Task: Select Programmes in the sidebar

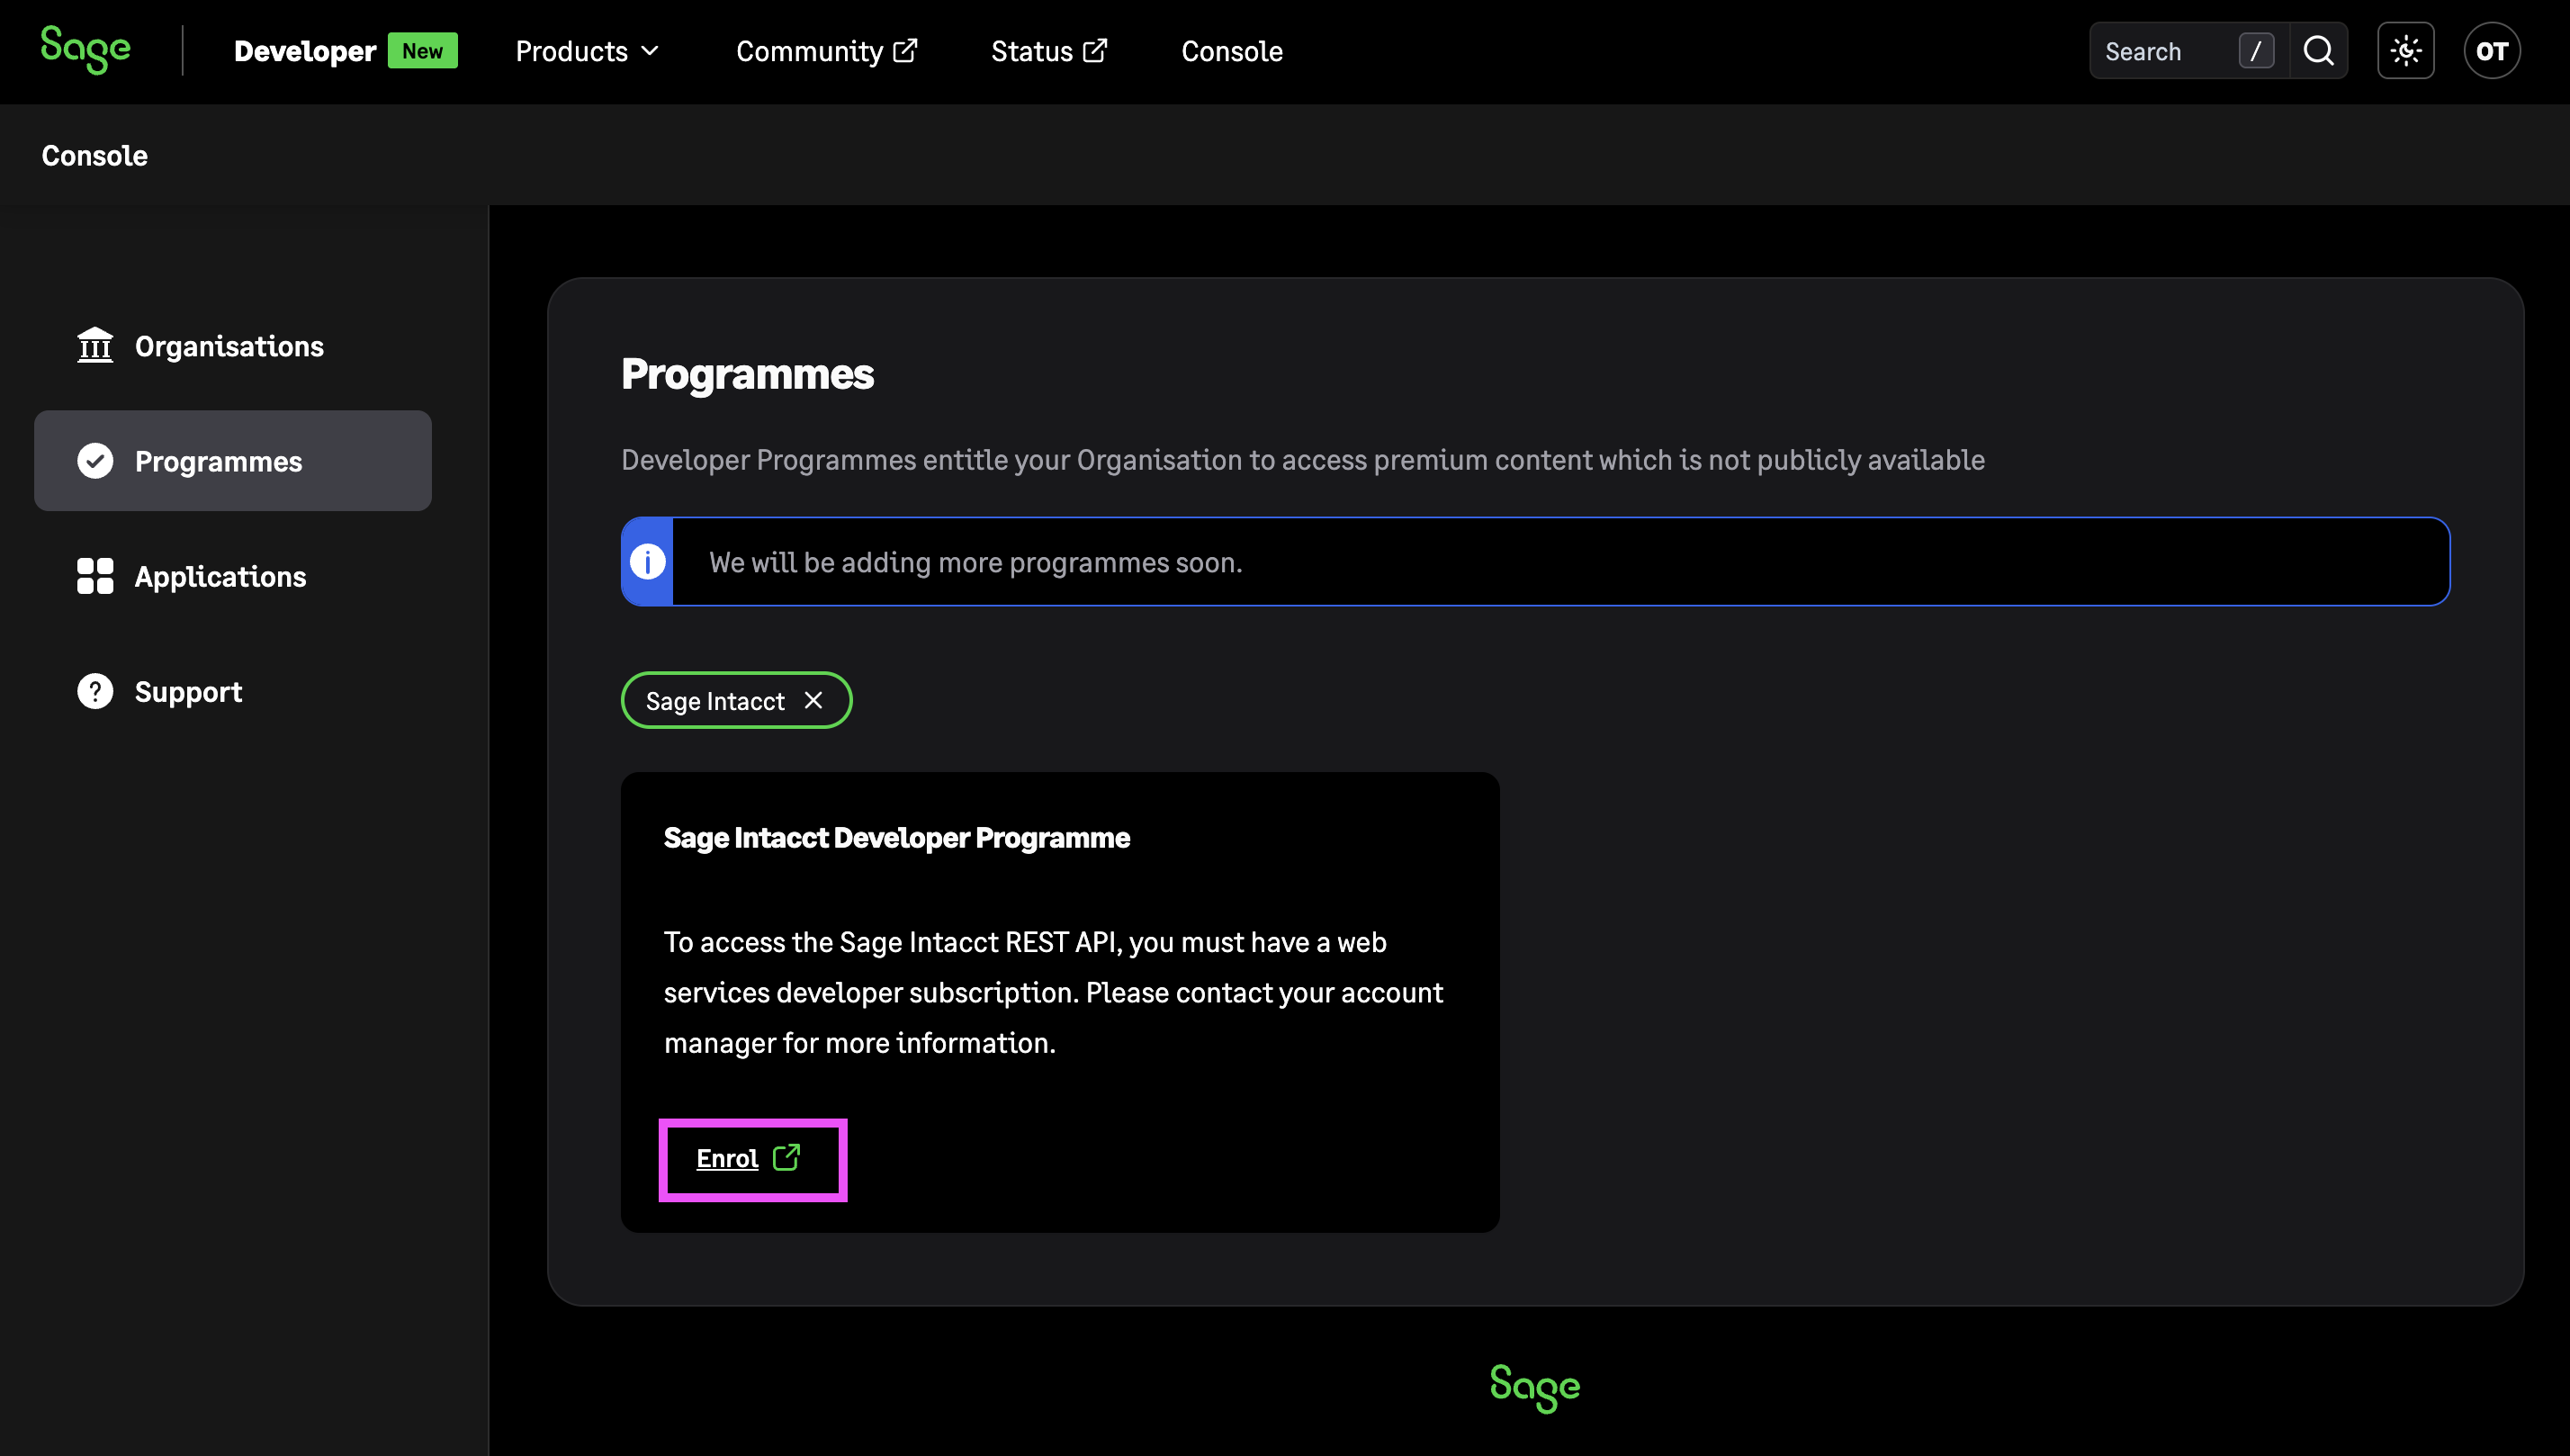Action: (233, 461)
